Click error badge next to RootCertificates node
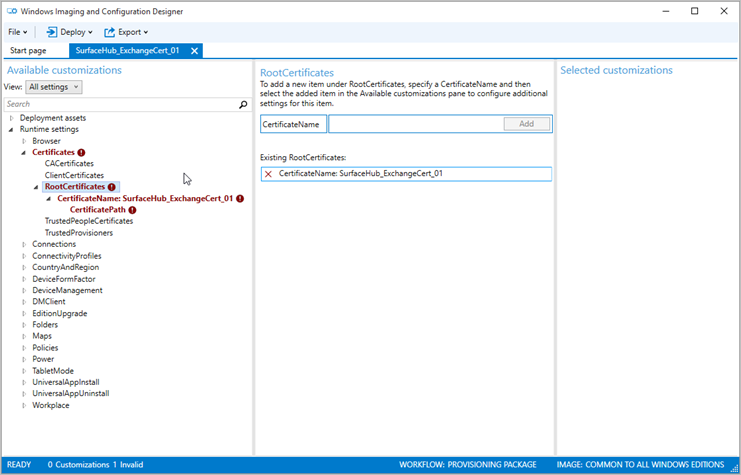741x475 pixels. click(112, 187)
